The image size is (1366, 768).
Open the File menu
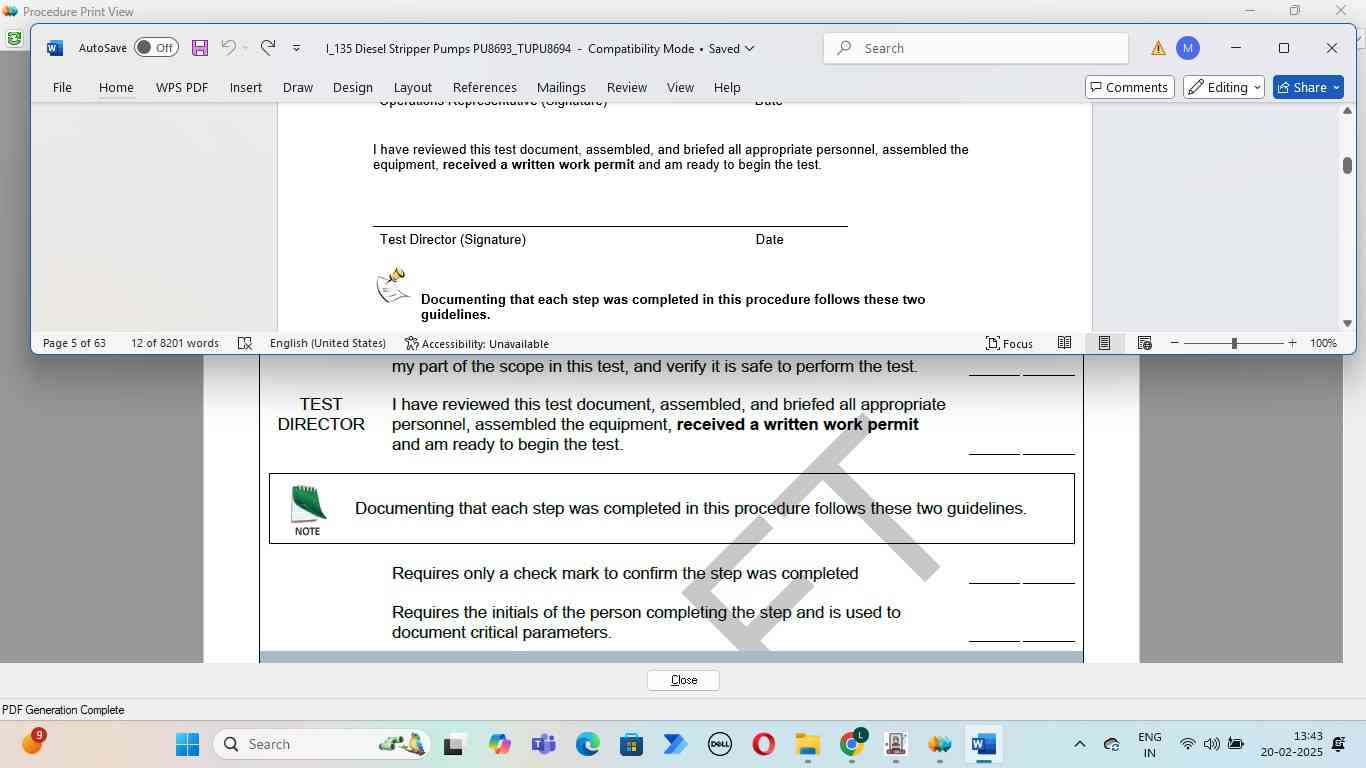(x=62, y=87)
